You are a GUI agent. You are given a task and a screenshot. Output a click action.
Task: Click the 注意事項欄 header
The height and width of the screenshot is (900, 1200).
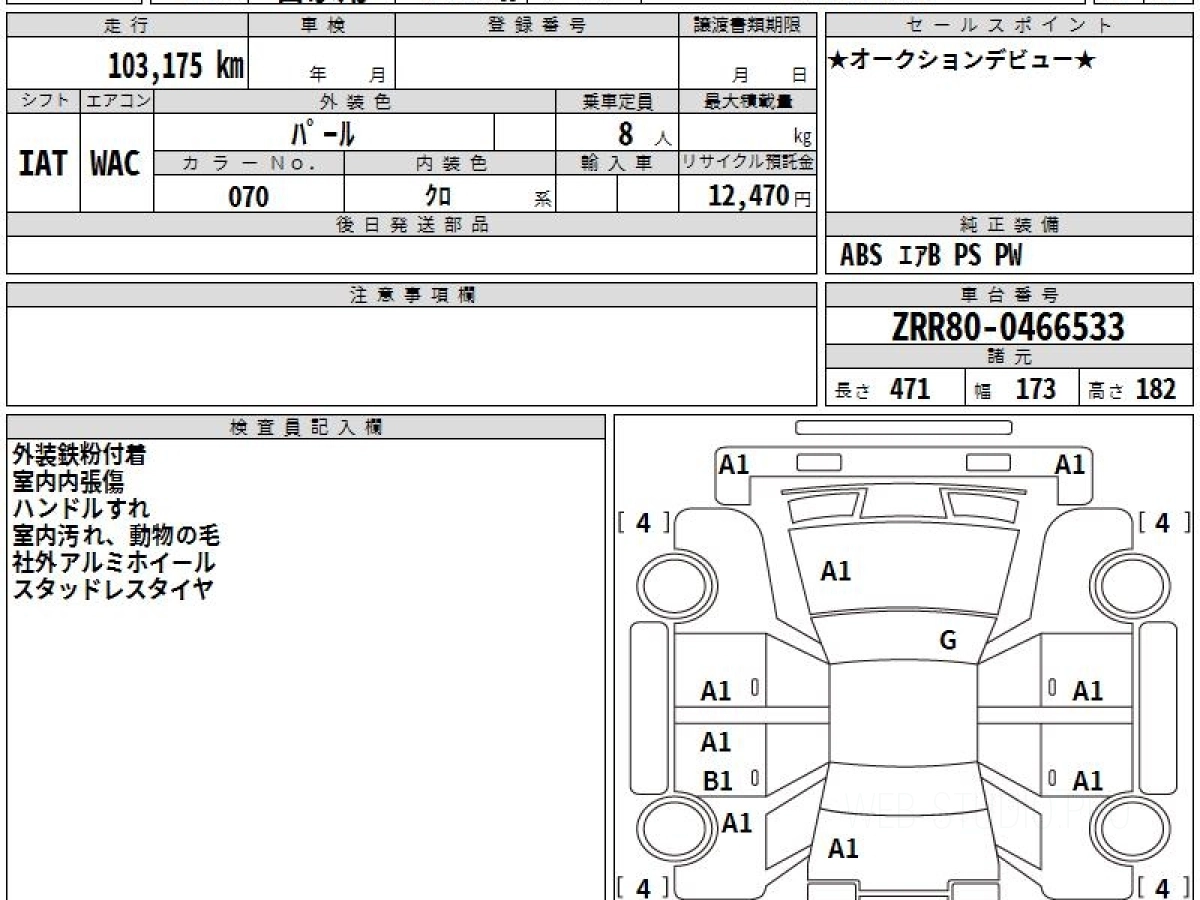click(412, 295)
